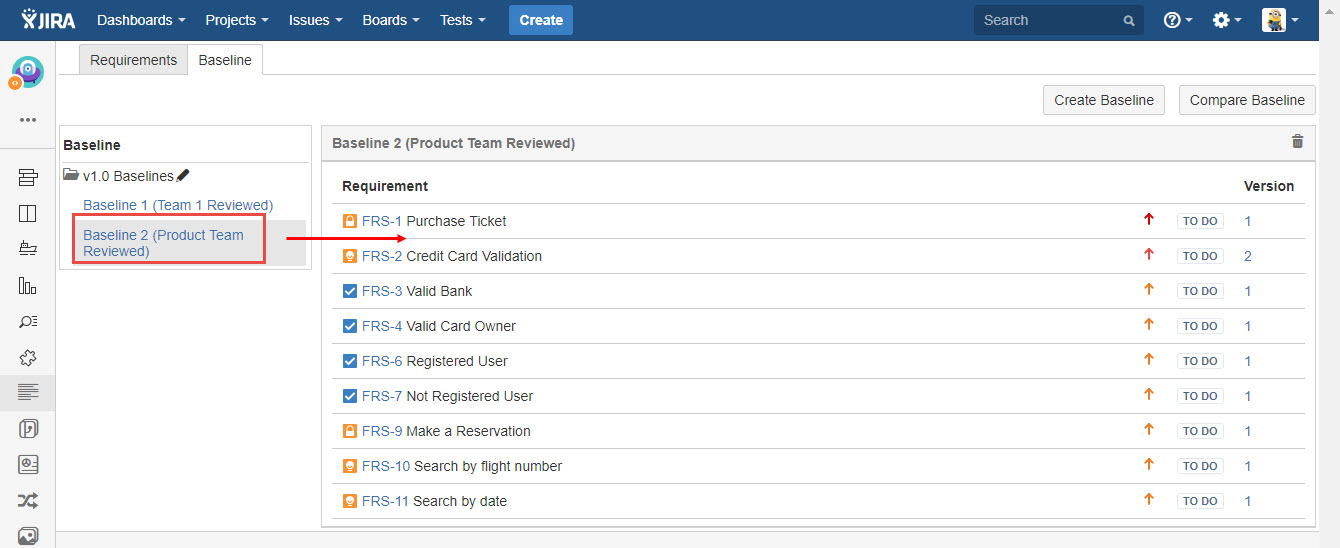Edit v1.0 Baselines with pencil icon
This screenshot has height=548, width=1340.
point(182,176)
